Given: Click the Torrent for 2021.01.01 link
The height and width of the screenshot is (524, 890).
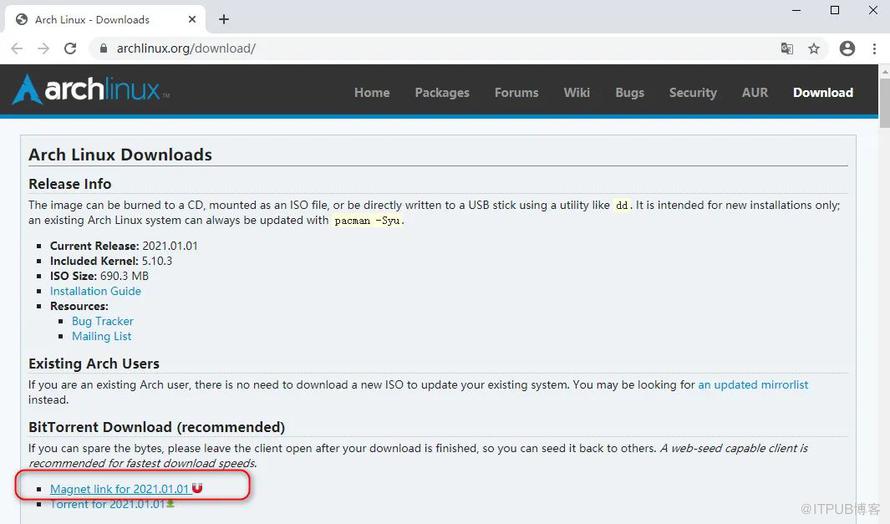Looking at the screenshot, I should click(107, 504).
